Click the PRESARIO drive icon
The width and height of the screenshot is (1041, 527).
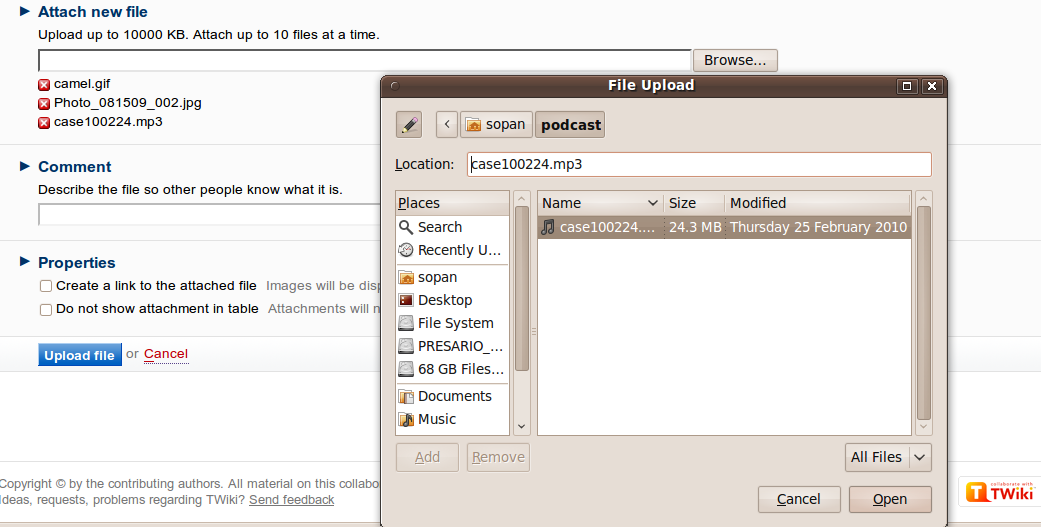[406, 346]
